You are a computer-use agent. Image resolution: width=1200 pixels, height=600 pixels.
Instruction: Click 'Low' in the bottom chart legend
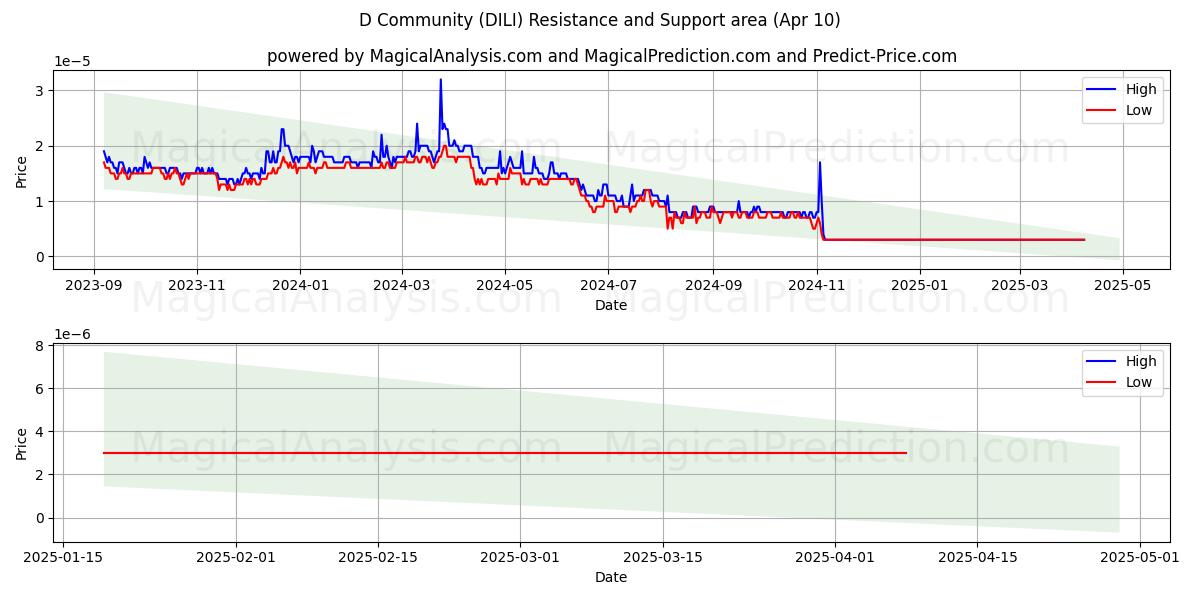1139,382
